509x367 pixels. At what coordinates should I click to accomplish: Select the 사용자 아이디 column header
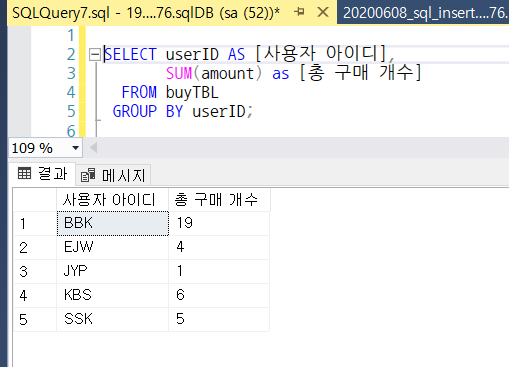(113, 200)
